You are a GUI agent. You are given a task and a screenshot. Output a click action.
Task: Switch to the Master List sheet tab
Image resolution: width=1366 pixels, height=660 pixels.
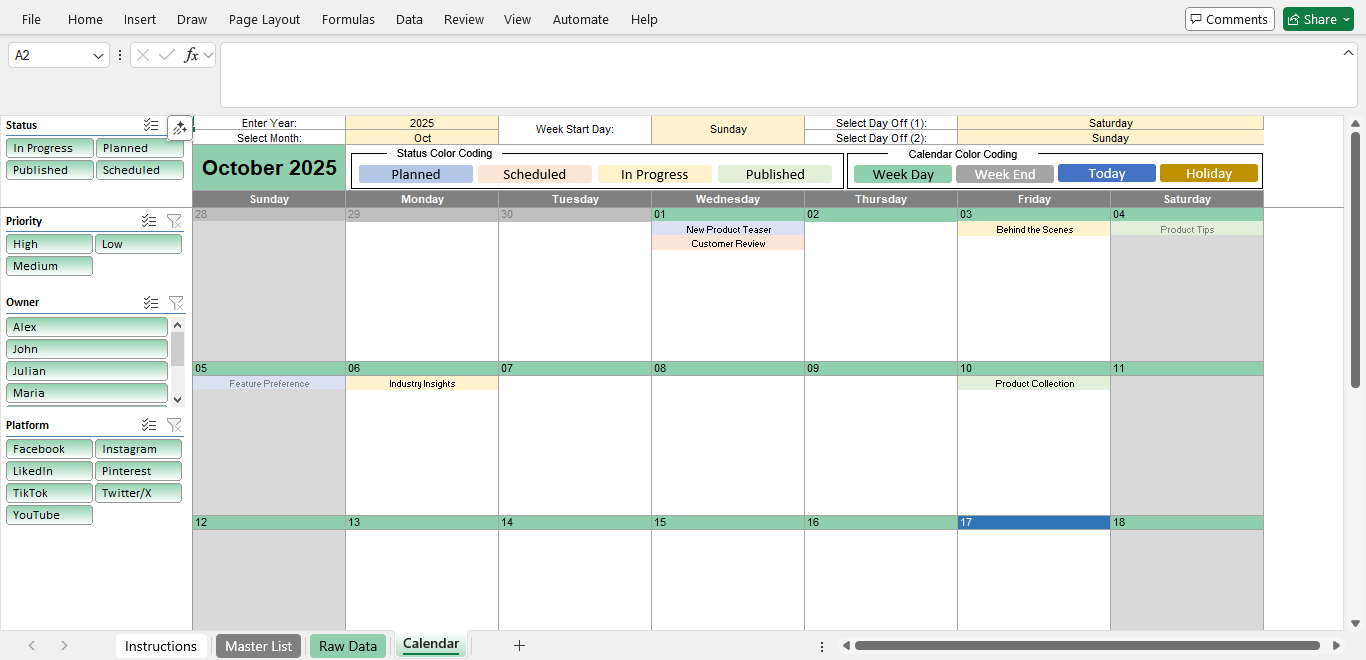[x=258, y=646]
